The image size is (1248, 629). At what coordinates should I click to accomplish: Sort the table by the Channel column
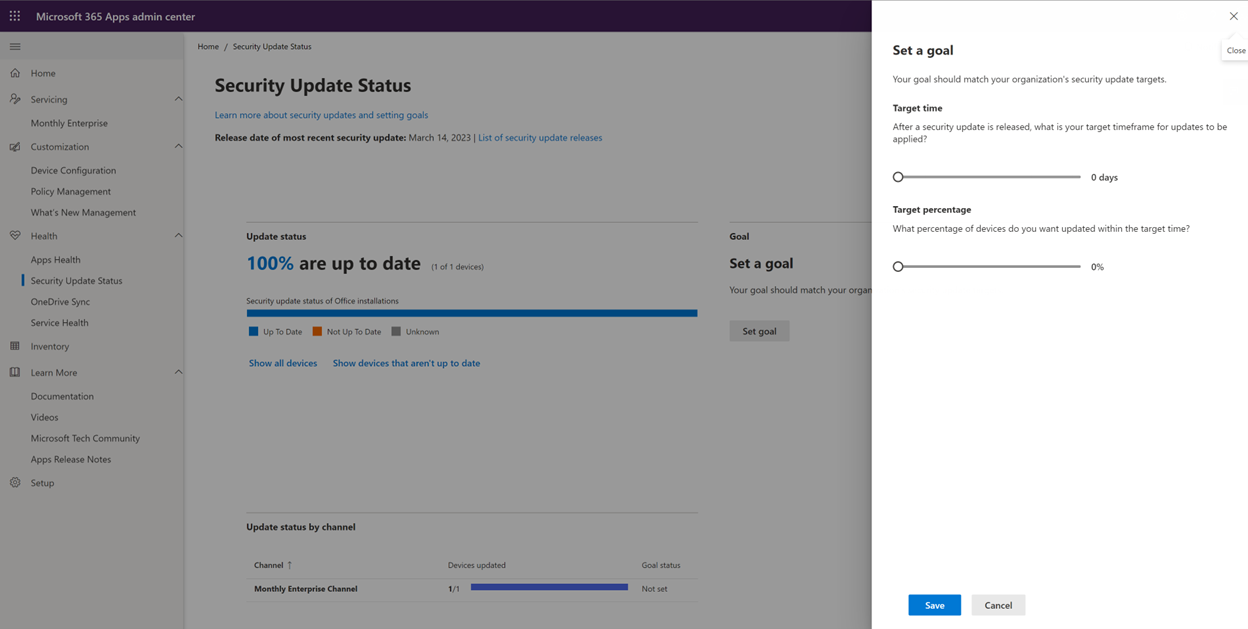point(272,564)
